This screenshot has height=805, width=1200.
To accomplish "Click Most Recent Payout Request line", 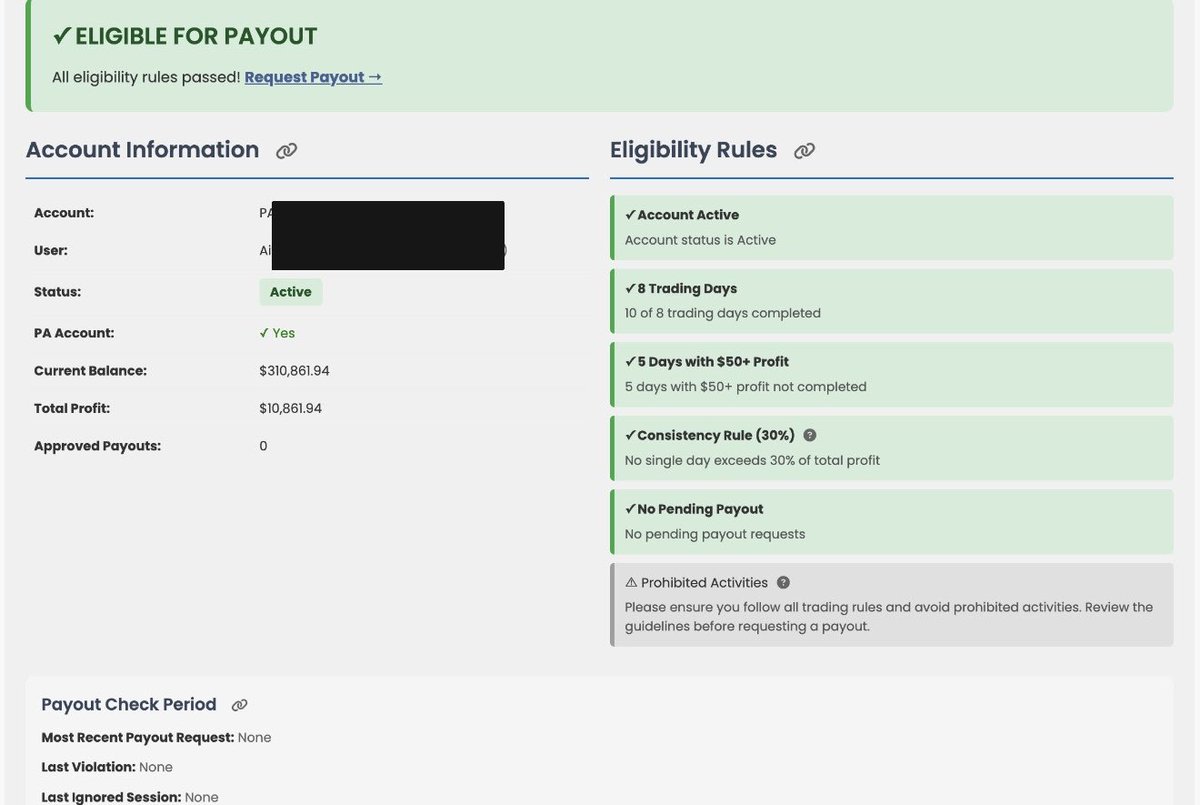I will pos(156,737).
